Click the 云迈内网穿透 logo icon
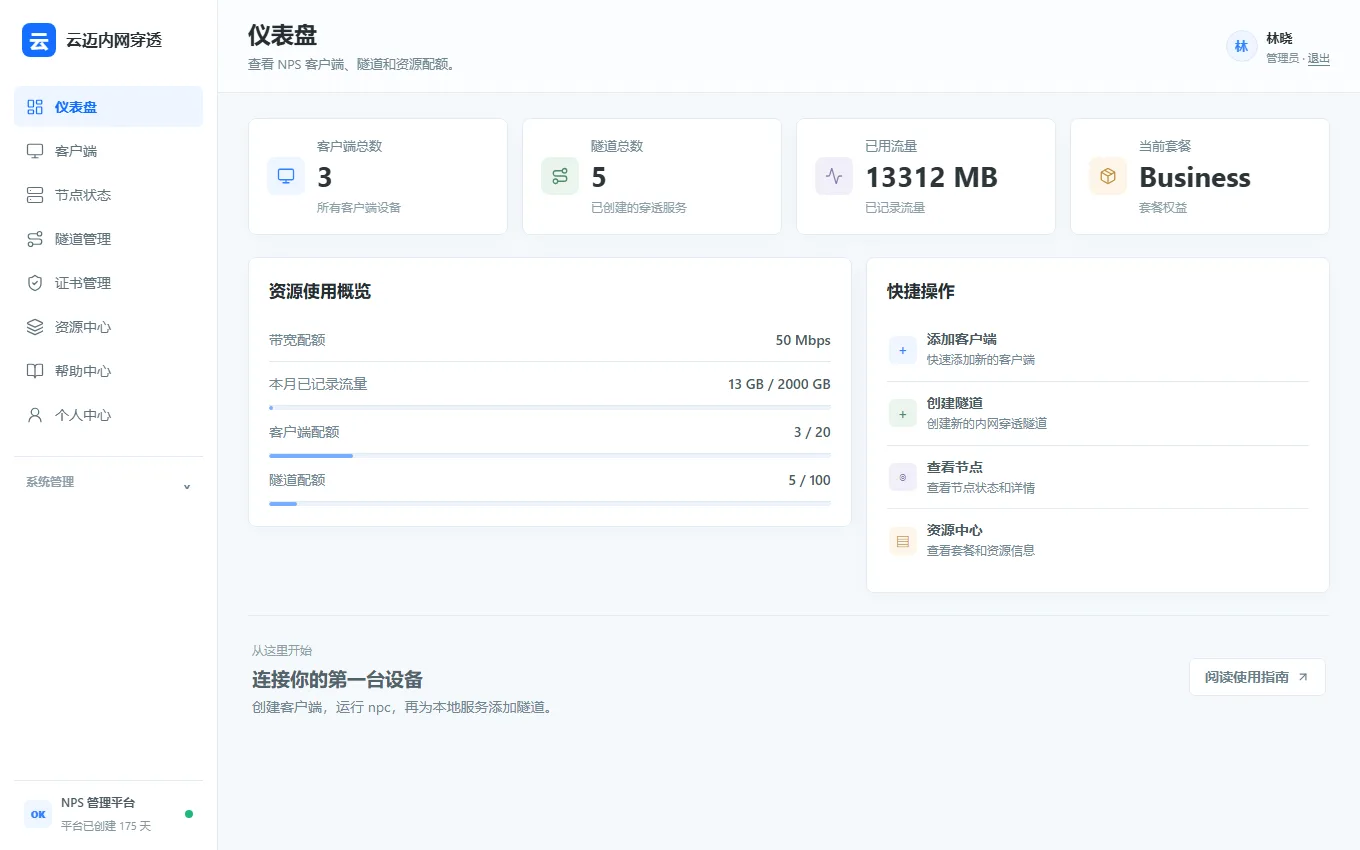The height and width of the screenshot is (850, 1360). [x=39, y=40]
